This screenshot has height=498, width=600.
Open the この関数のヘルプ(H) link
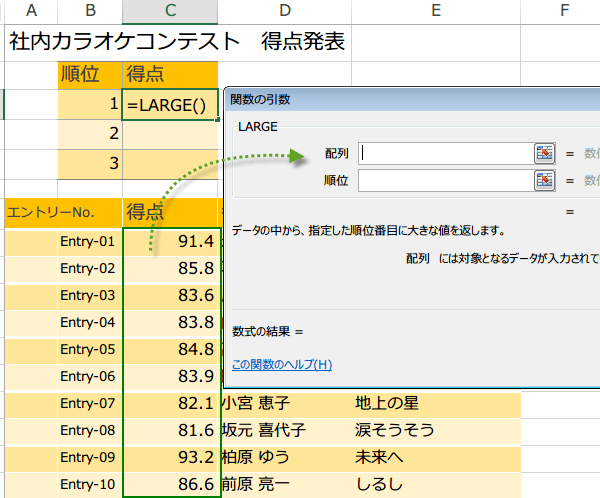[281, 364]
